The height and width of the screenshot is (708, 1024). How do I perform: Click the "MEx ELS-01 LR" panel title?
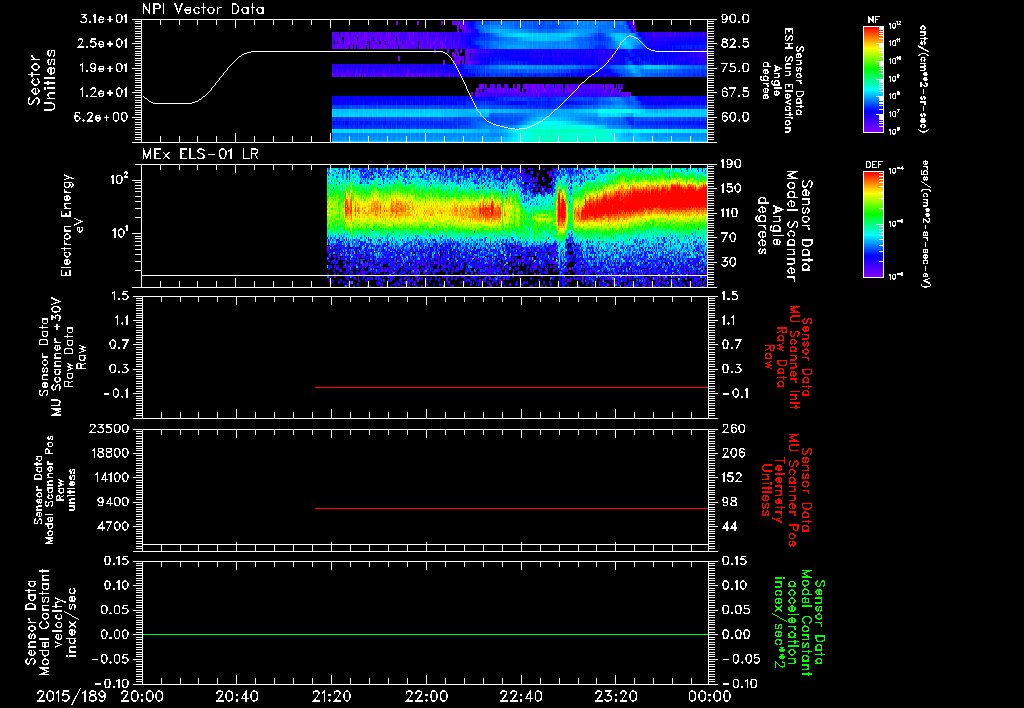coord(200,154)
